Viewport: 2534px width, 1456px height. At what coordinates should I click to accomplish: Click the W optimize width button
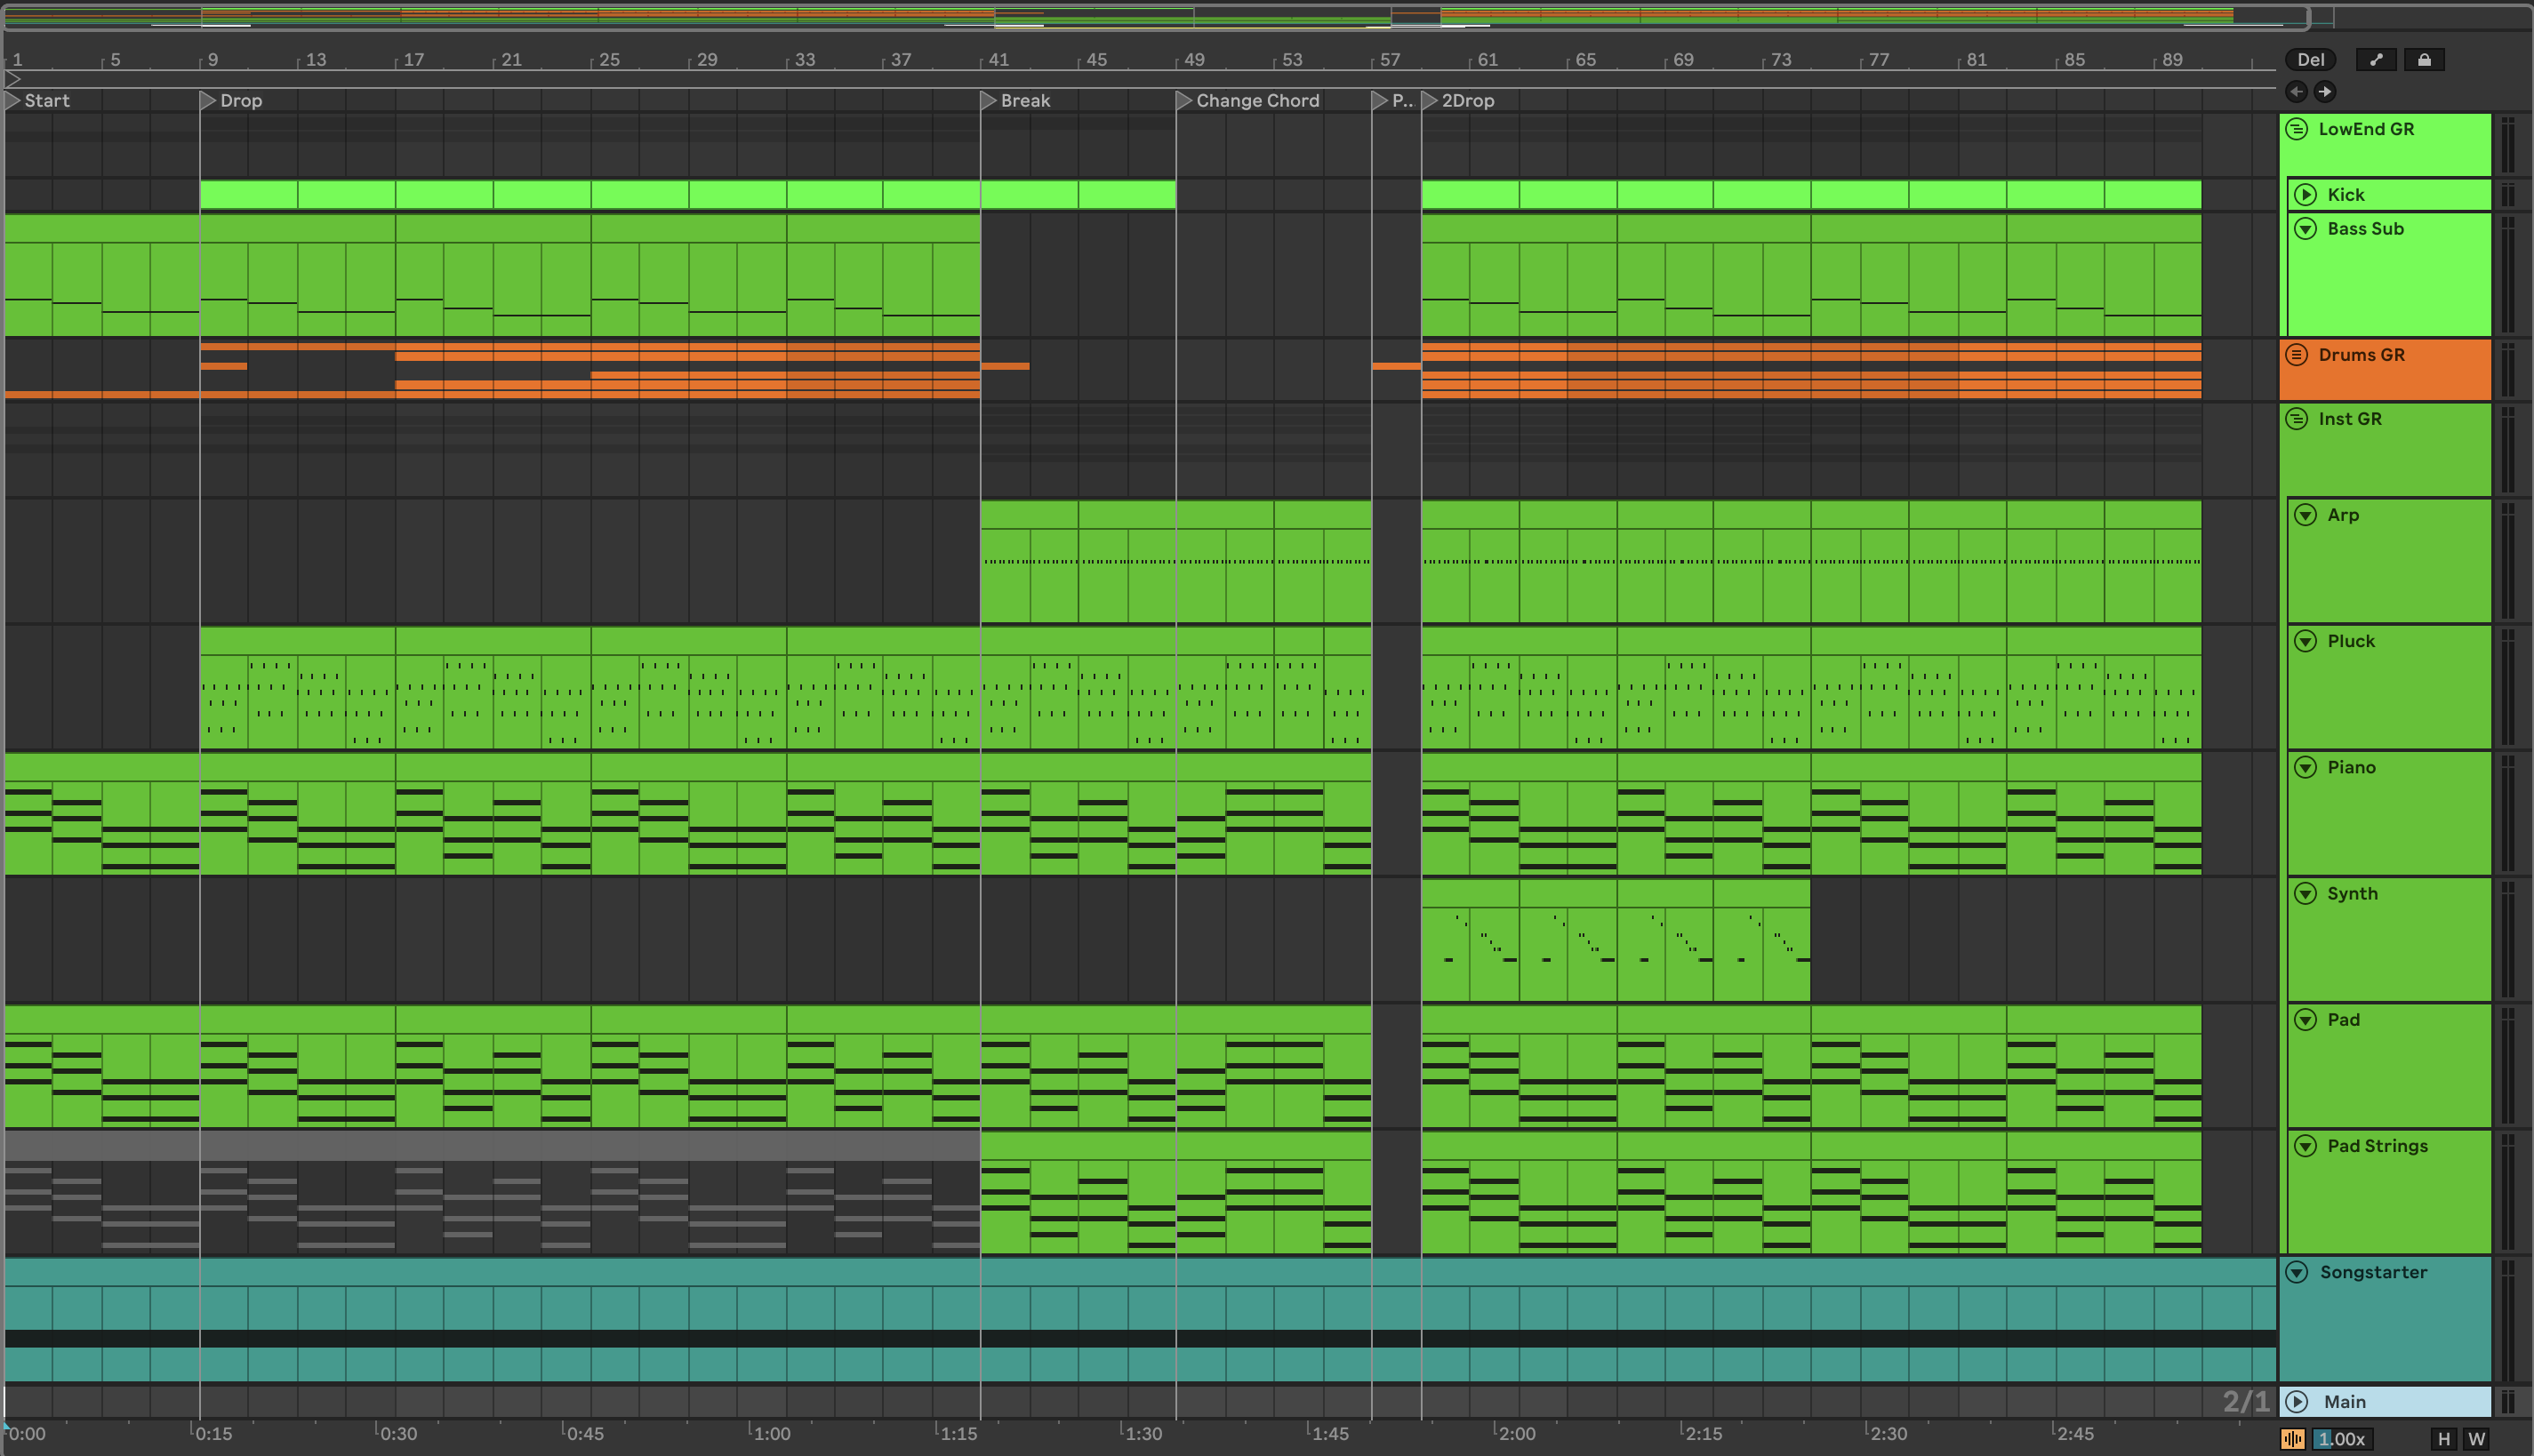tap(2477, 1439)
